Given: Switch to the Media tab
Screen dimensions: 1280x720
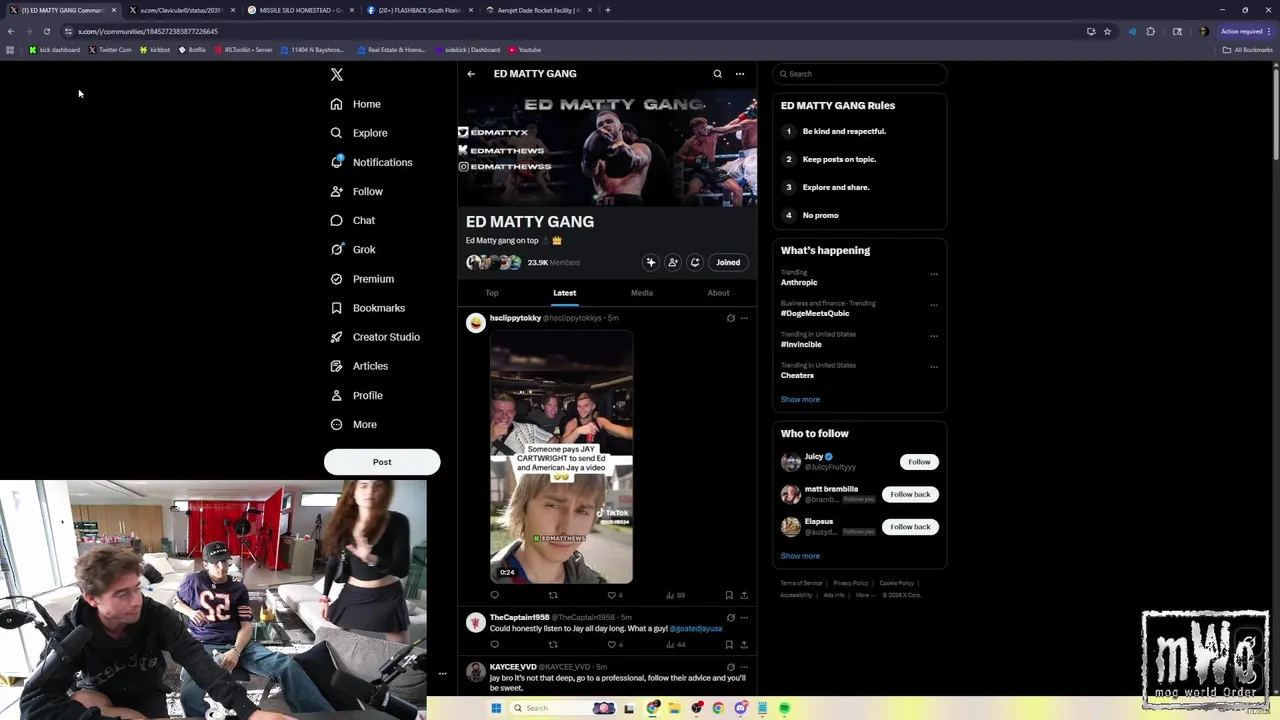Looking at the screenshot, I should coord(642,293).
